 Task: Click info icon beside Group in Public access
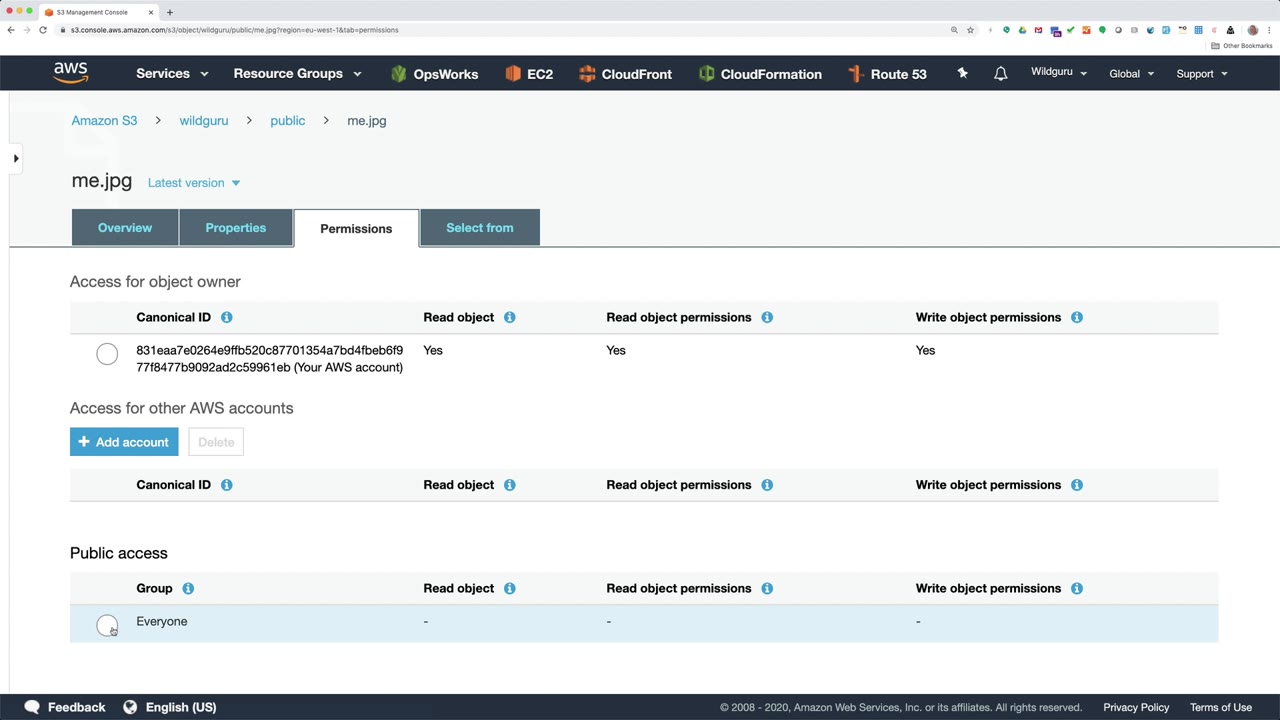point(188,588)
